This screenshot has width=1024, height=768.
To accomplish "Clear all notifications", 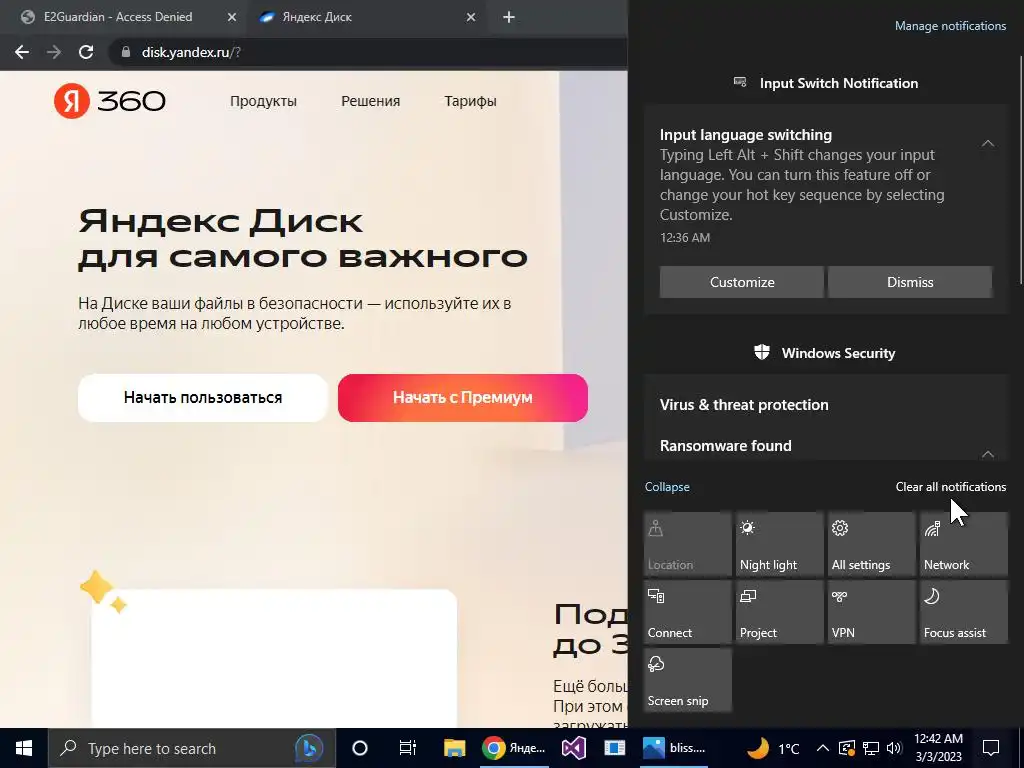I will 950,487.
